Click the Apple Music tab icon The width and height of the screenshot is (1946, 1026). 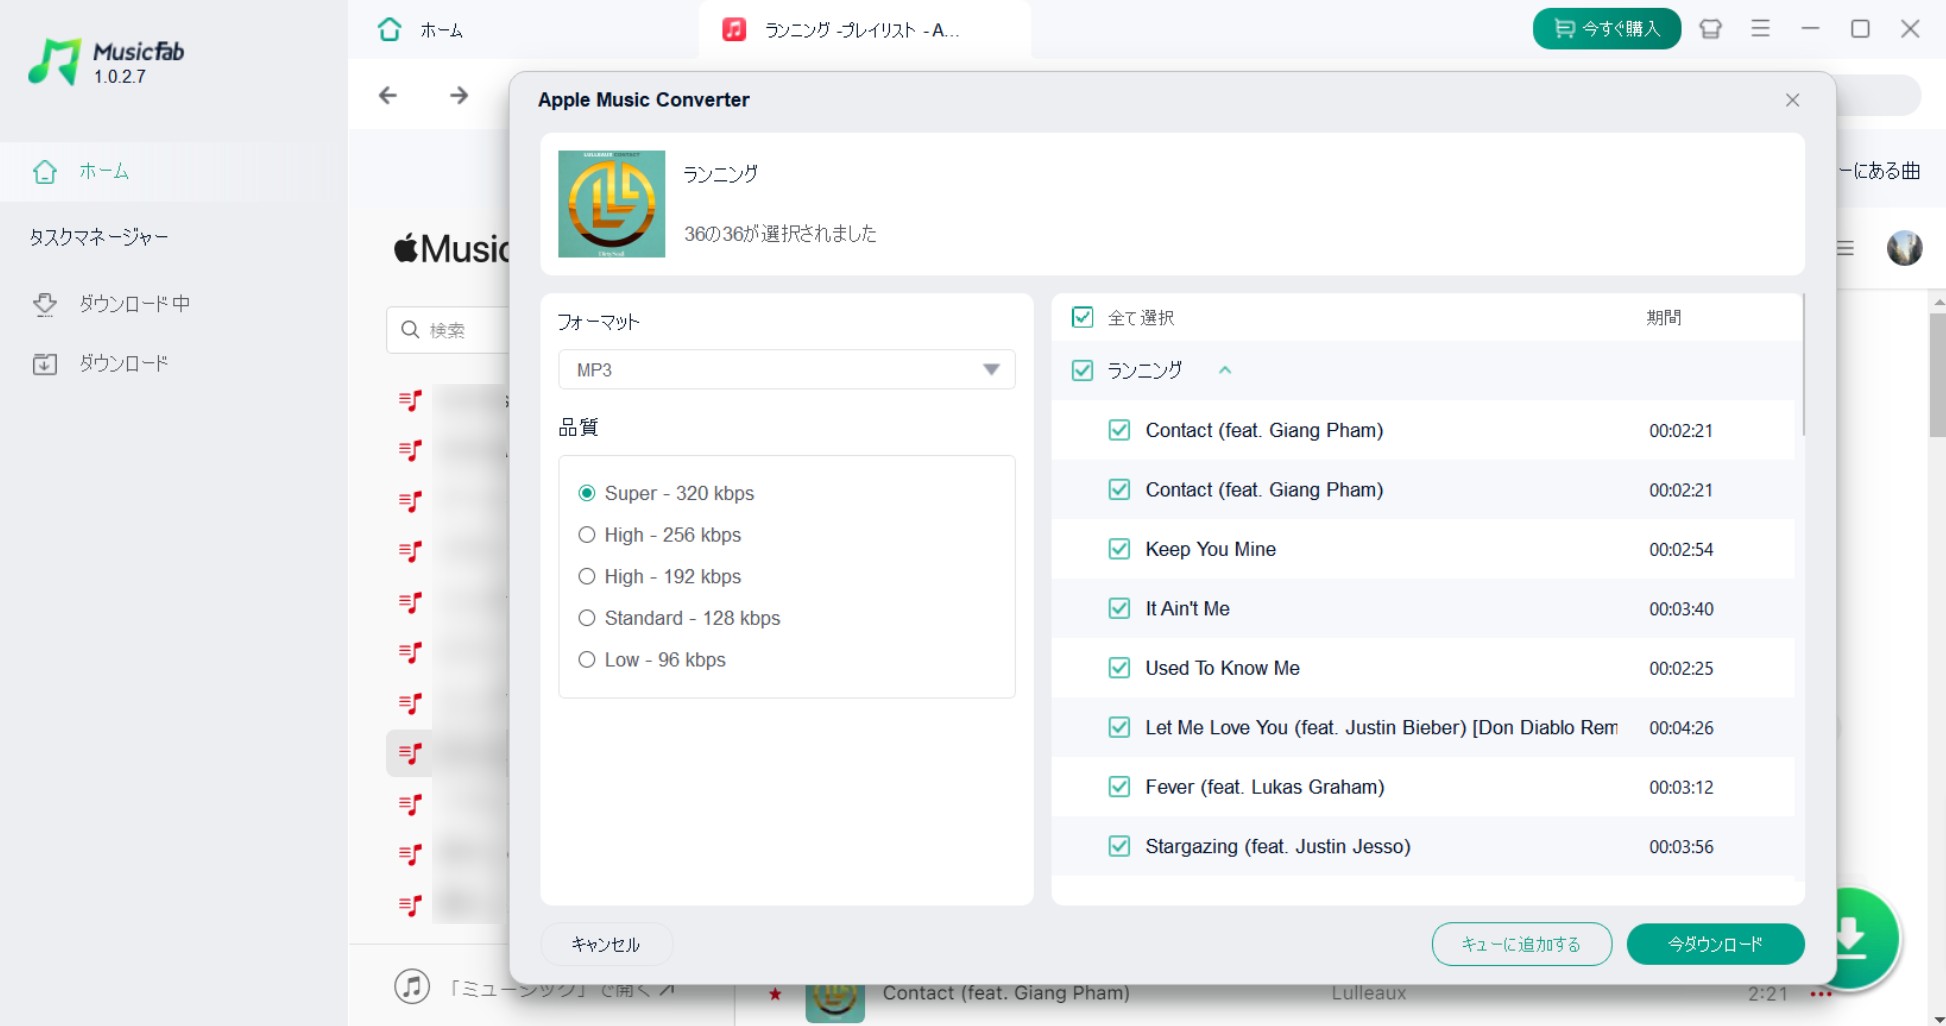coord(734,30)
